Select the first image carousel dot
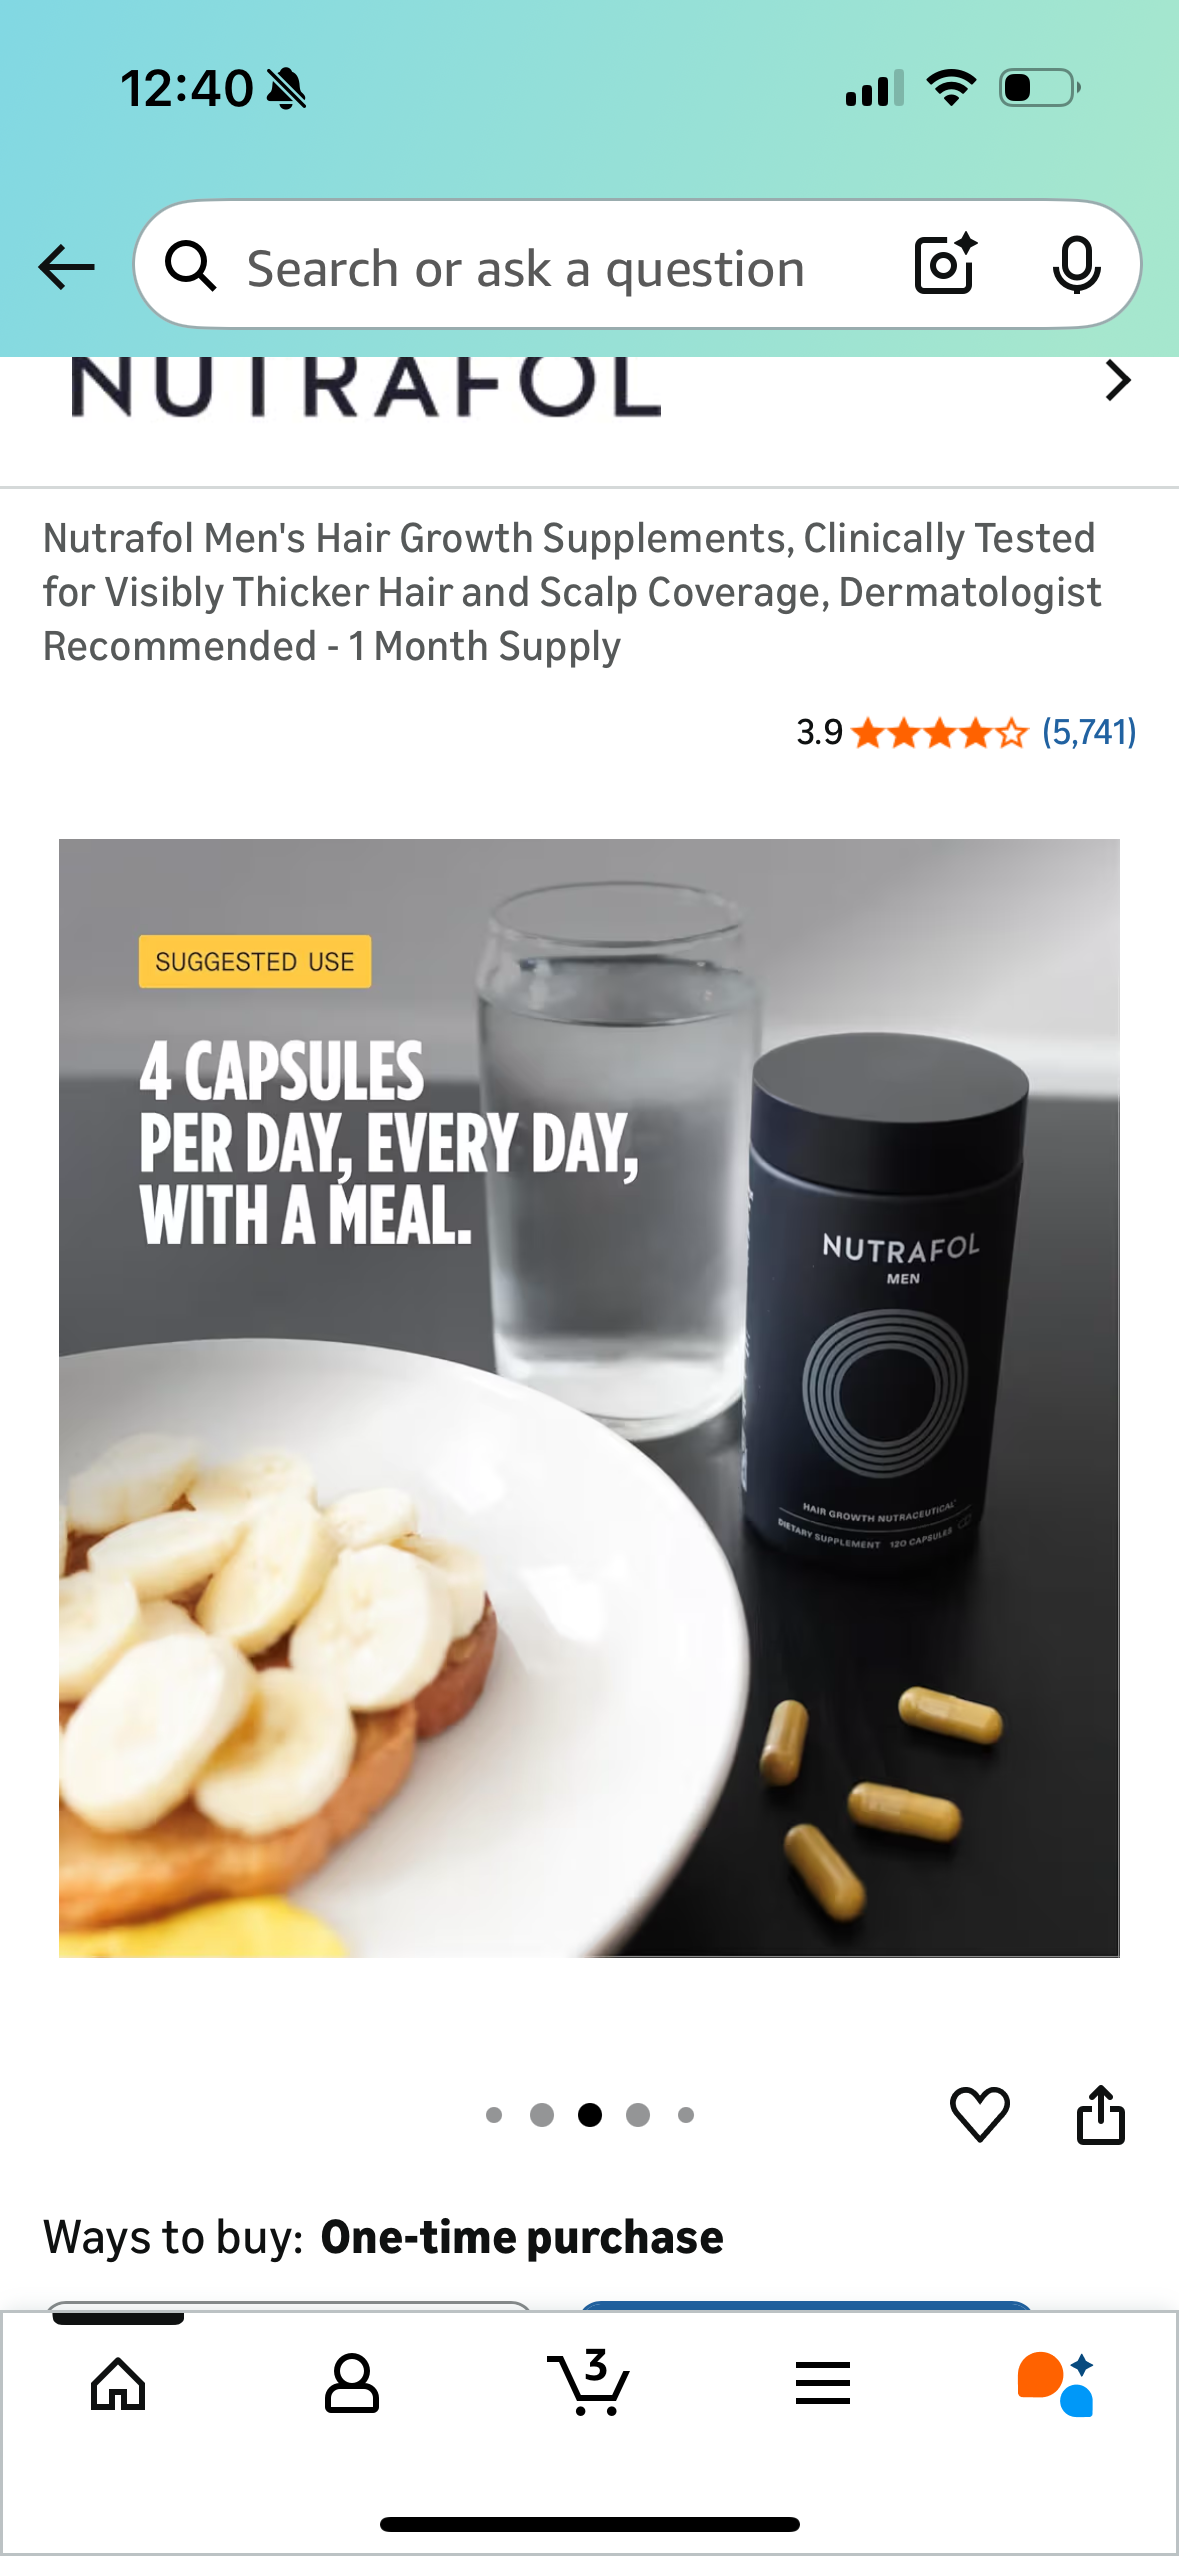The width and height of the screenshot is (1179, 2556). click(x=494, y=2115)
